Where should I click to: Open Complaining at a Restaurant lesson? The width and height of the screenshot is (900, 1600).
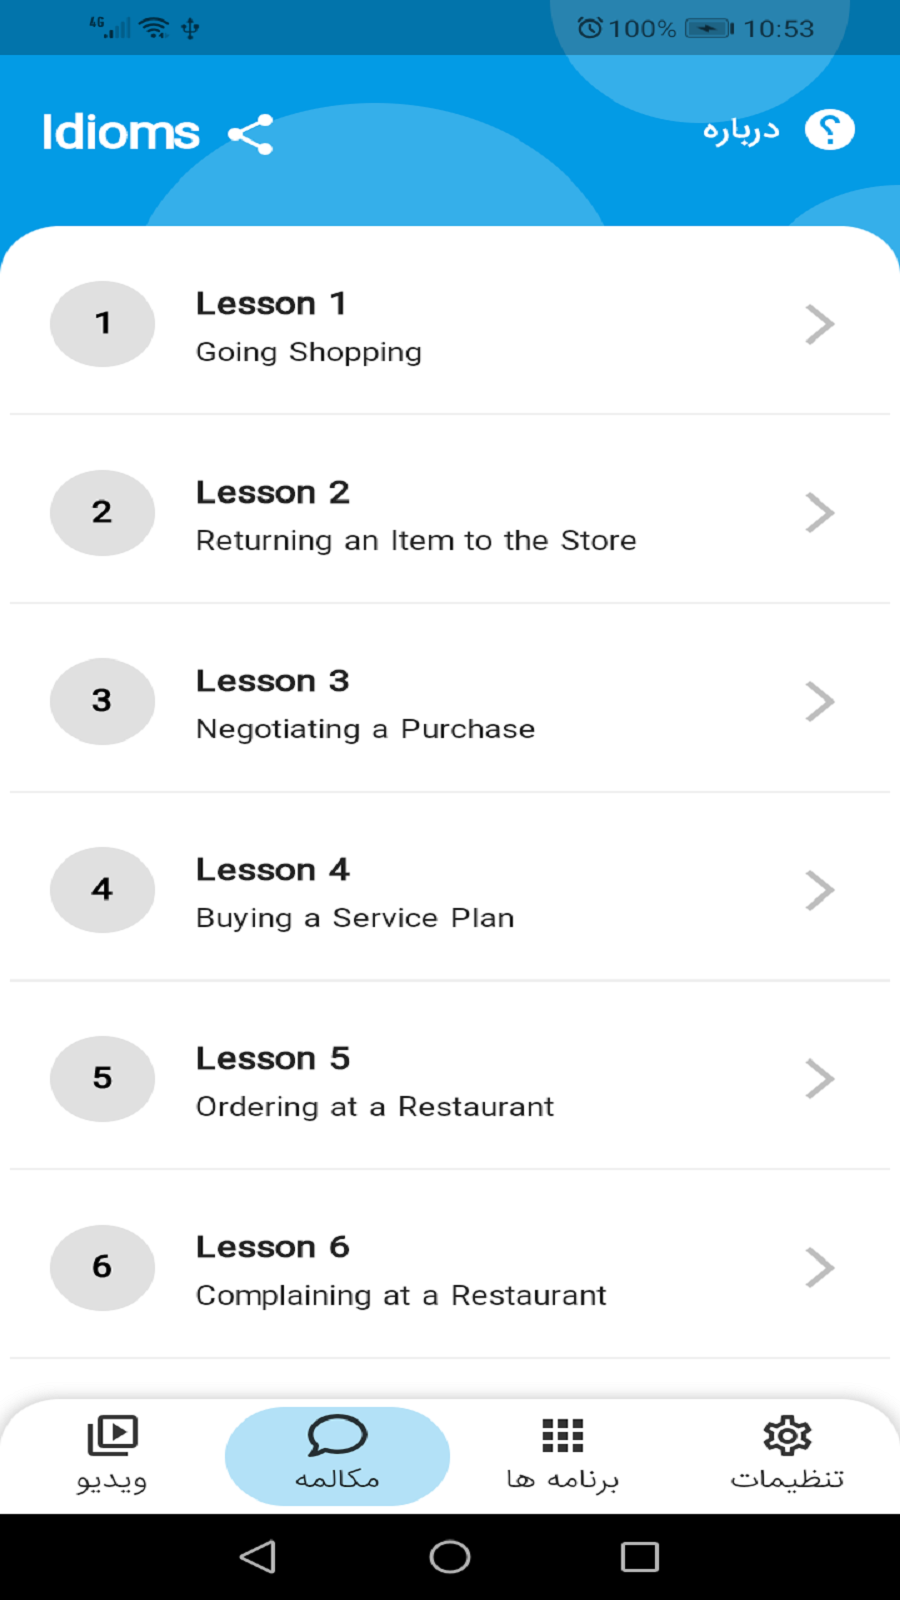401,1296
